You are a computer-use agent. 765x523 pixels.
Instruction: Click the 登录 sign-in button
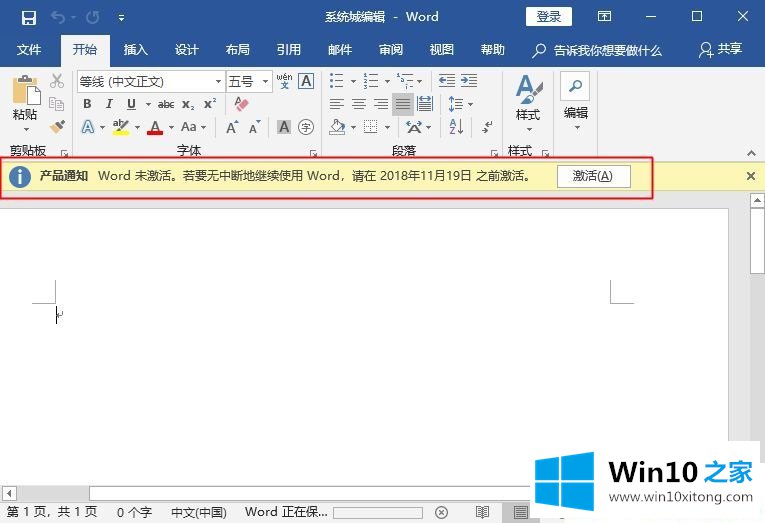[x=548, y=17]
